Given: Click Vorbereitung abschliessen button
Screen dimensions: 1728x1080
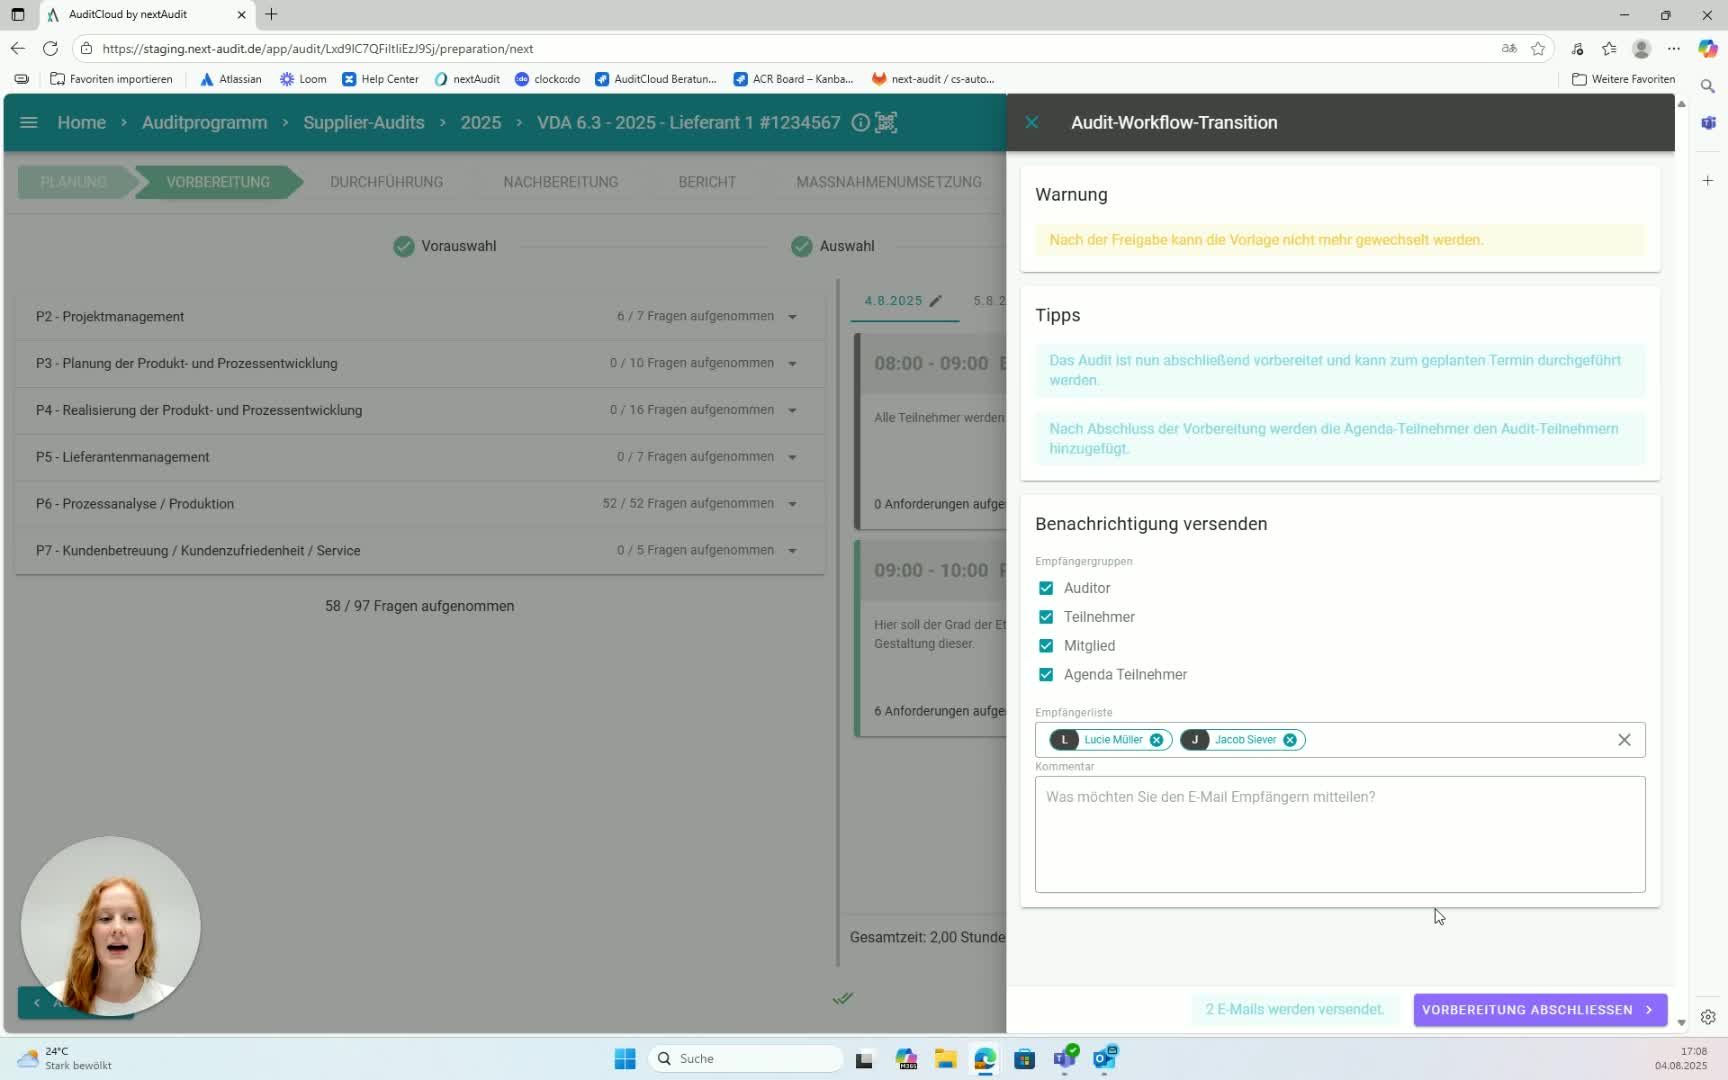Looking at the screenshot, I should [x=1538, y=1010].
